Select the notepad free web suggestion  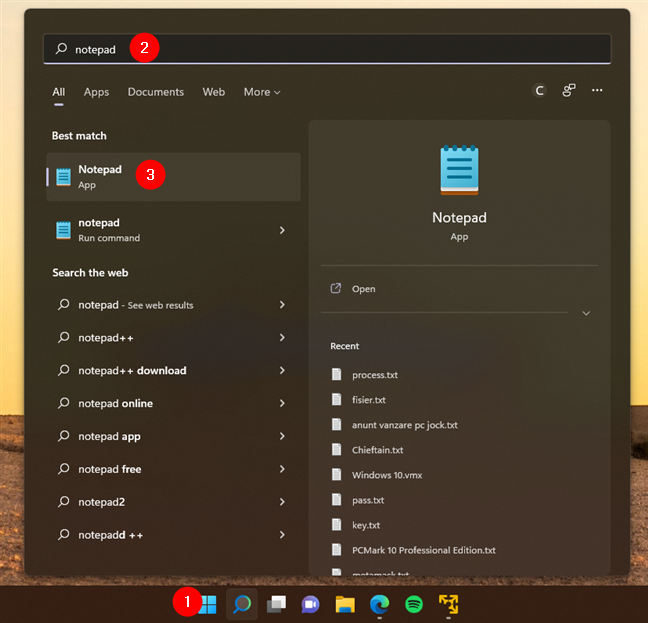tap(174, 469)
